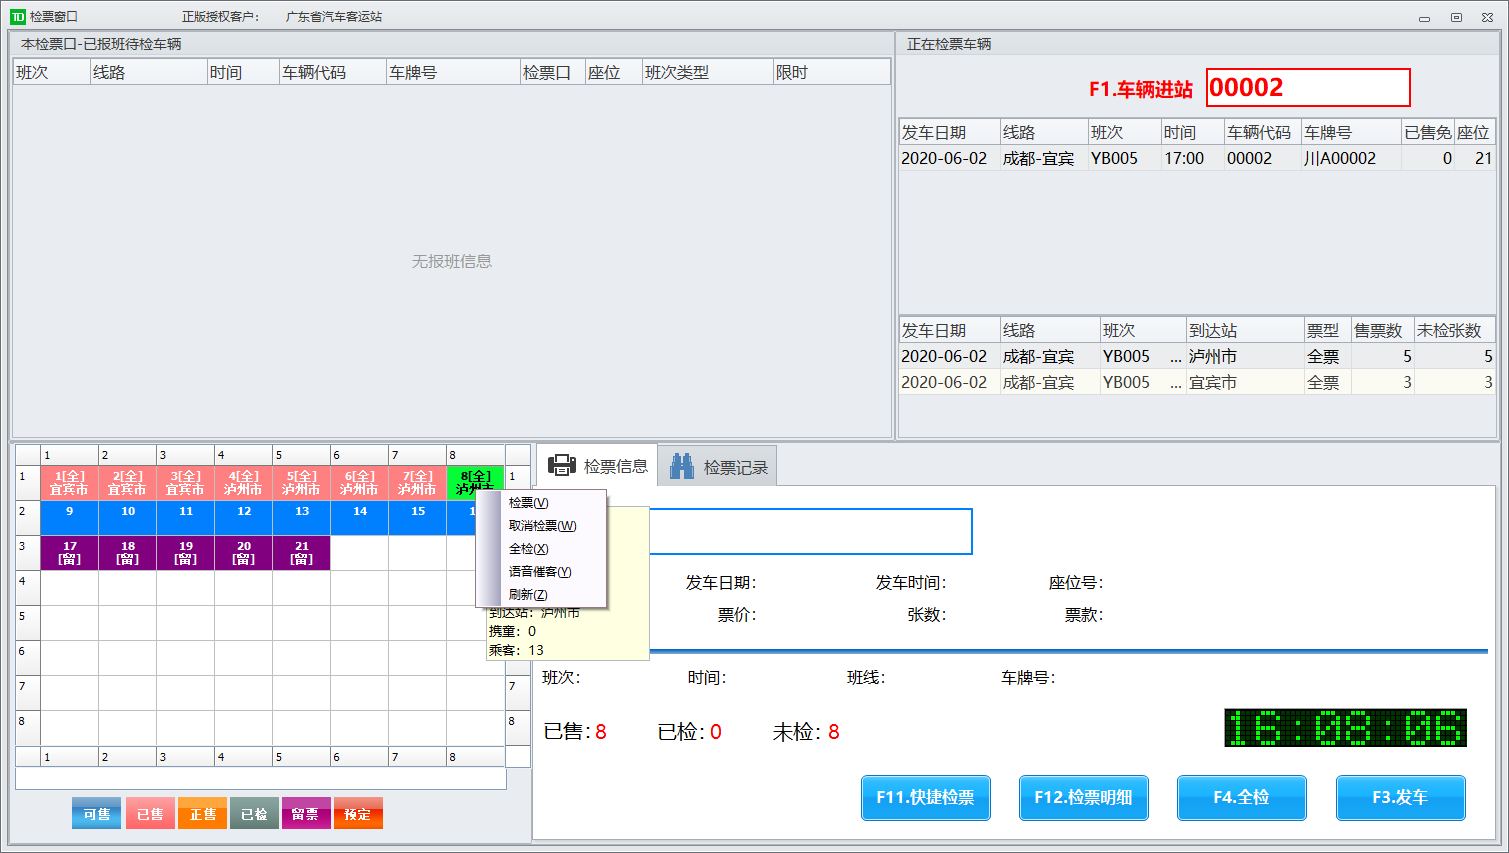Viewport: 1509px width, 853px height.
Task: Select seat 1 宜宾市 in seat map
Action: 69,483
